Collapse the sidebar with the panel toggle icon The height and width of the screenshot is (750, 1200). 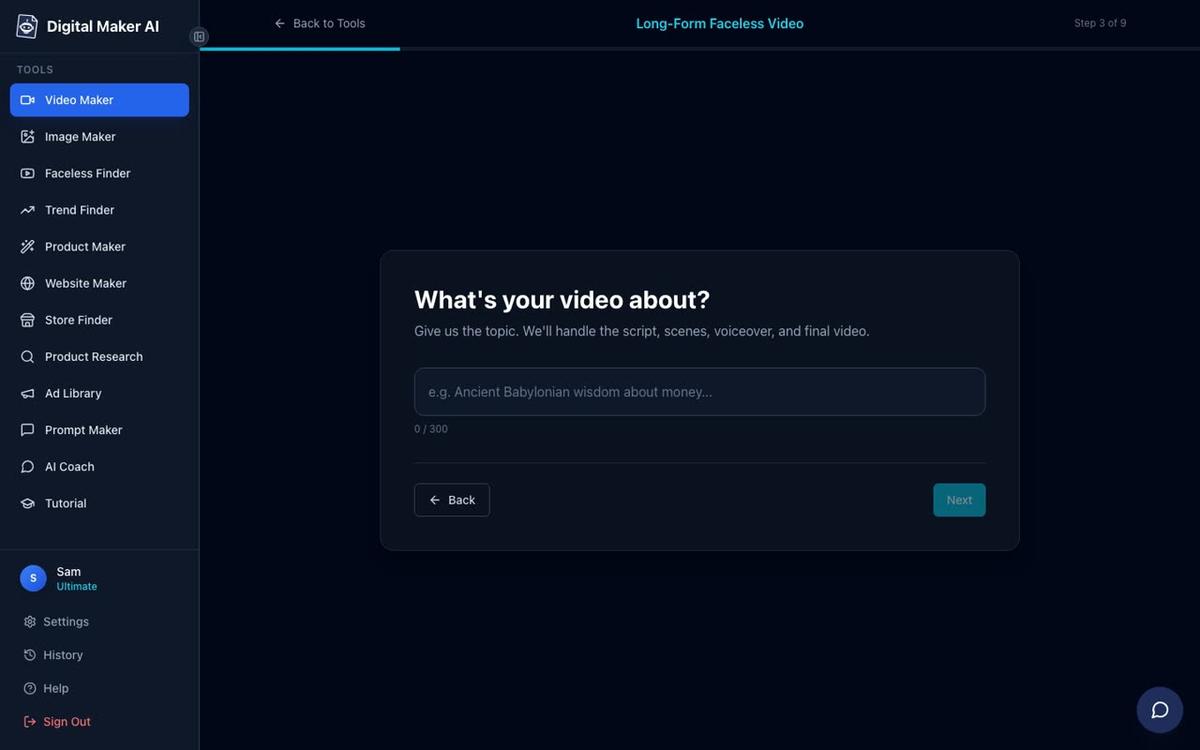coord(199,37)
